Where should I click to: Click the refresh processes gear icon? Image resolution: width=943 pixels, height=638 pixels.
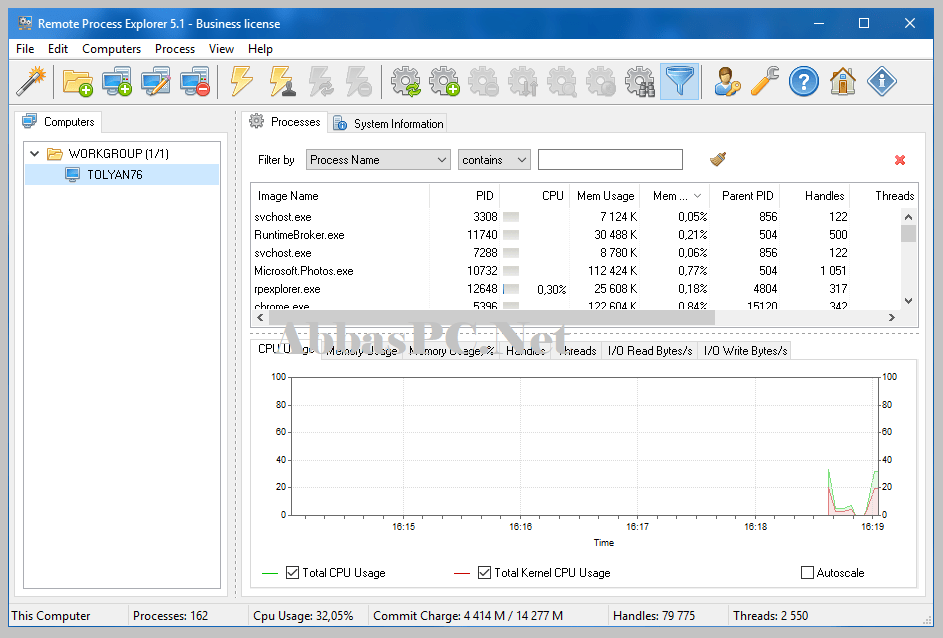tap(406, 81)
